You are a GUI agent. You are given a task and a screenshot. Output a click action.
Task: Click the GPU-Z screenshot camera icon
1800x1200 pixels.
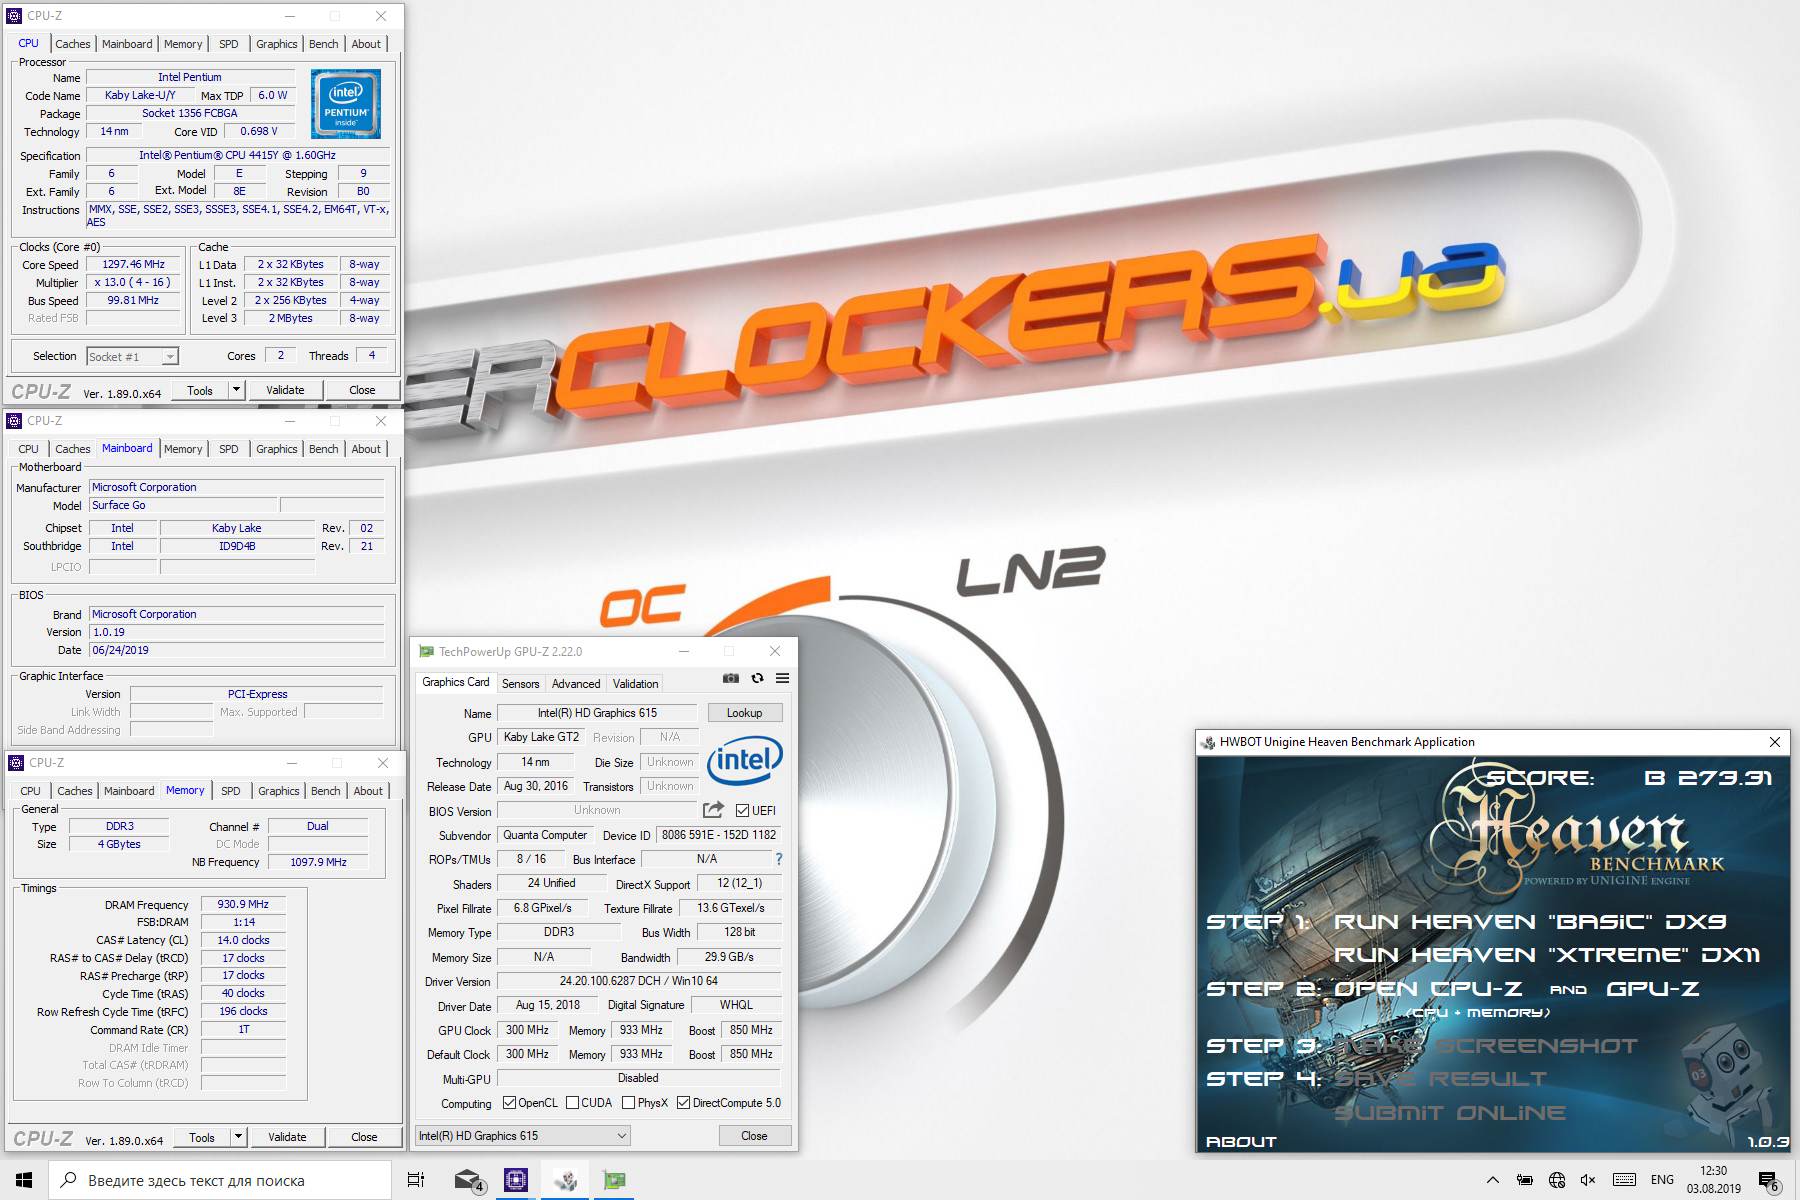(731, 678)
